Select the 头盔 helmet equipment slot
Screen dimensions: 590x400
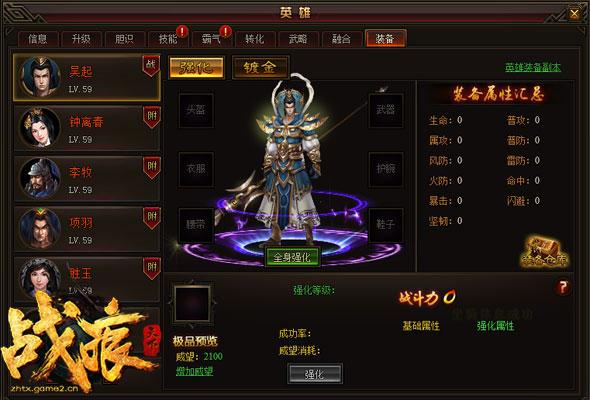pyautogui.click(x=196, y=110)
